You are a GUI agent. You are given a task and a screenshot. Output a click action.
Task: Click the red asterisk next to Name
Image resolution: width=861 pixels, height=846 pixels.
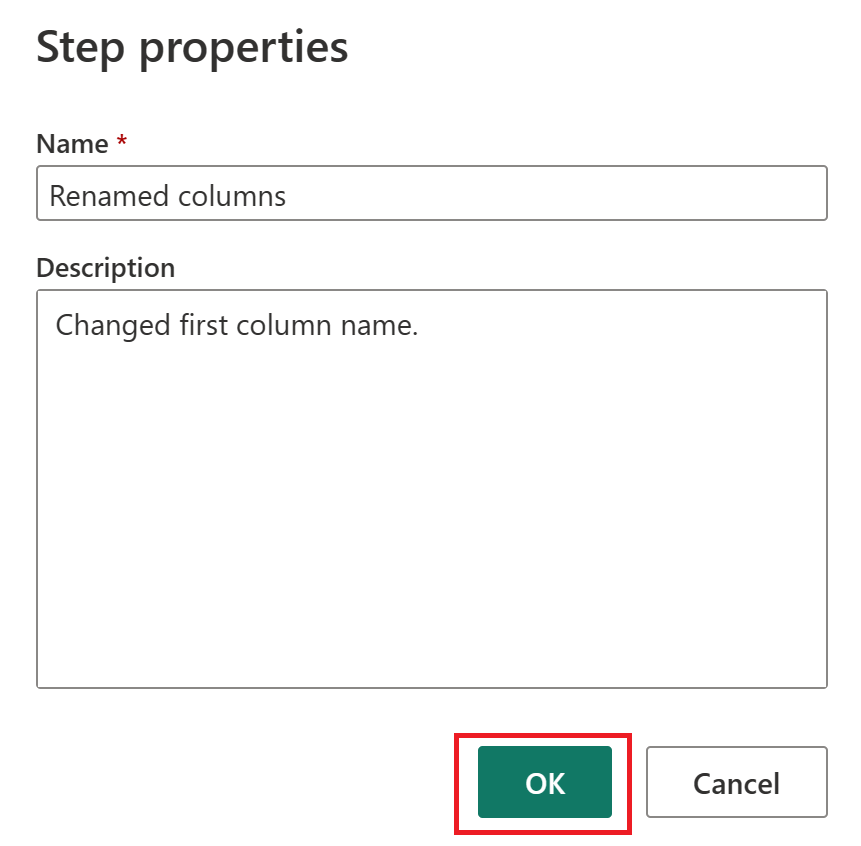tap(125, 142)
